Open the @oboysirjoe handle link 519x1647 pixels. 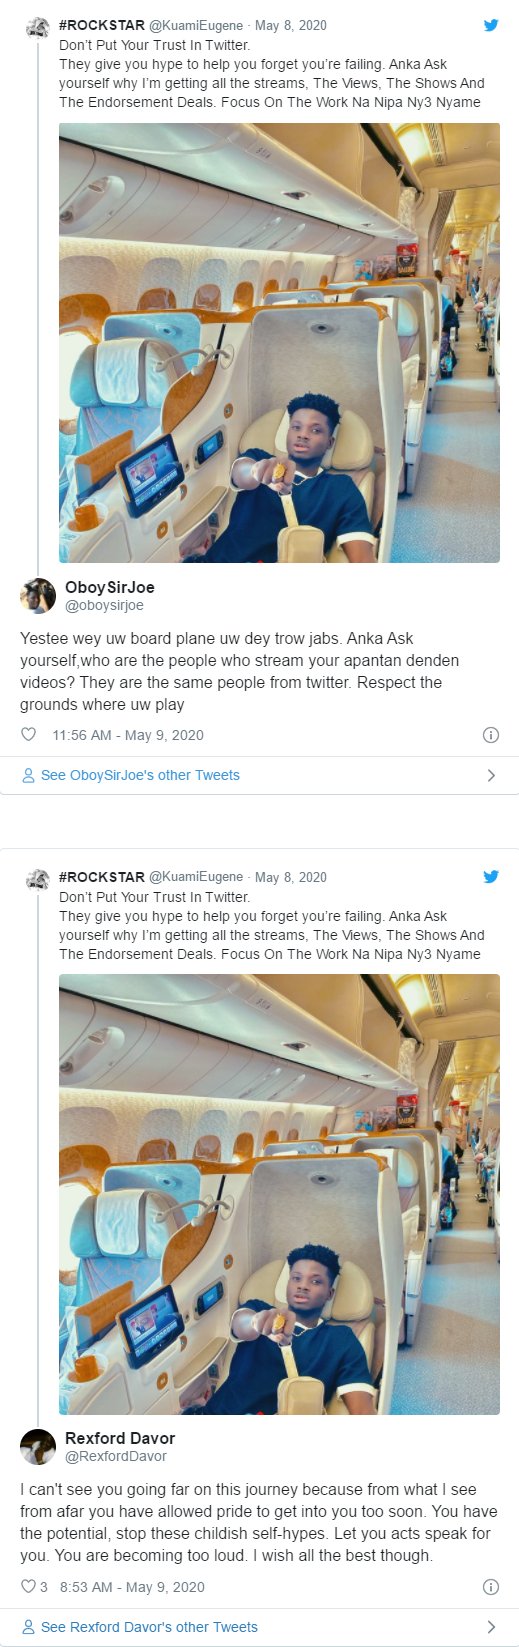coord(104,605)
